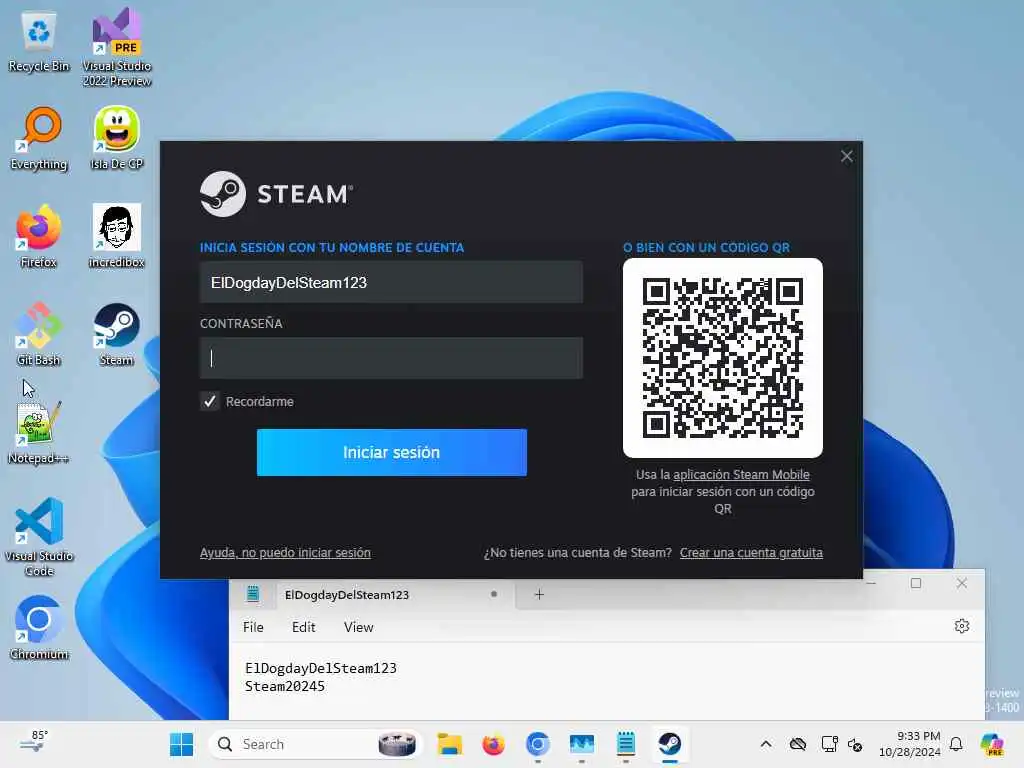Maximize the Notepad window
This screenshot has height=768, width=1024.
click(x=916, y=583)
